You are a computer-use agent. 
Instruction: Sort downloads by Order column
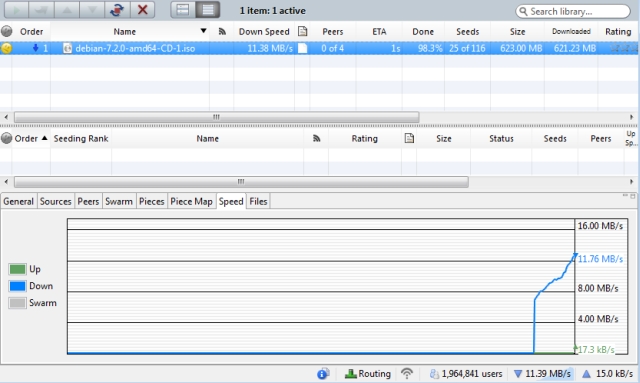click(x=31, y=32)
